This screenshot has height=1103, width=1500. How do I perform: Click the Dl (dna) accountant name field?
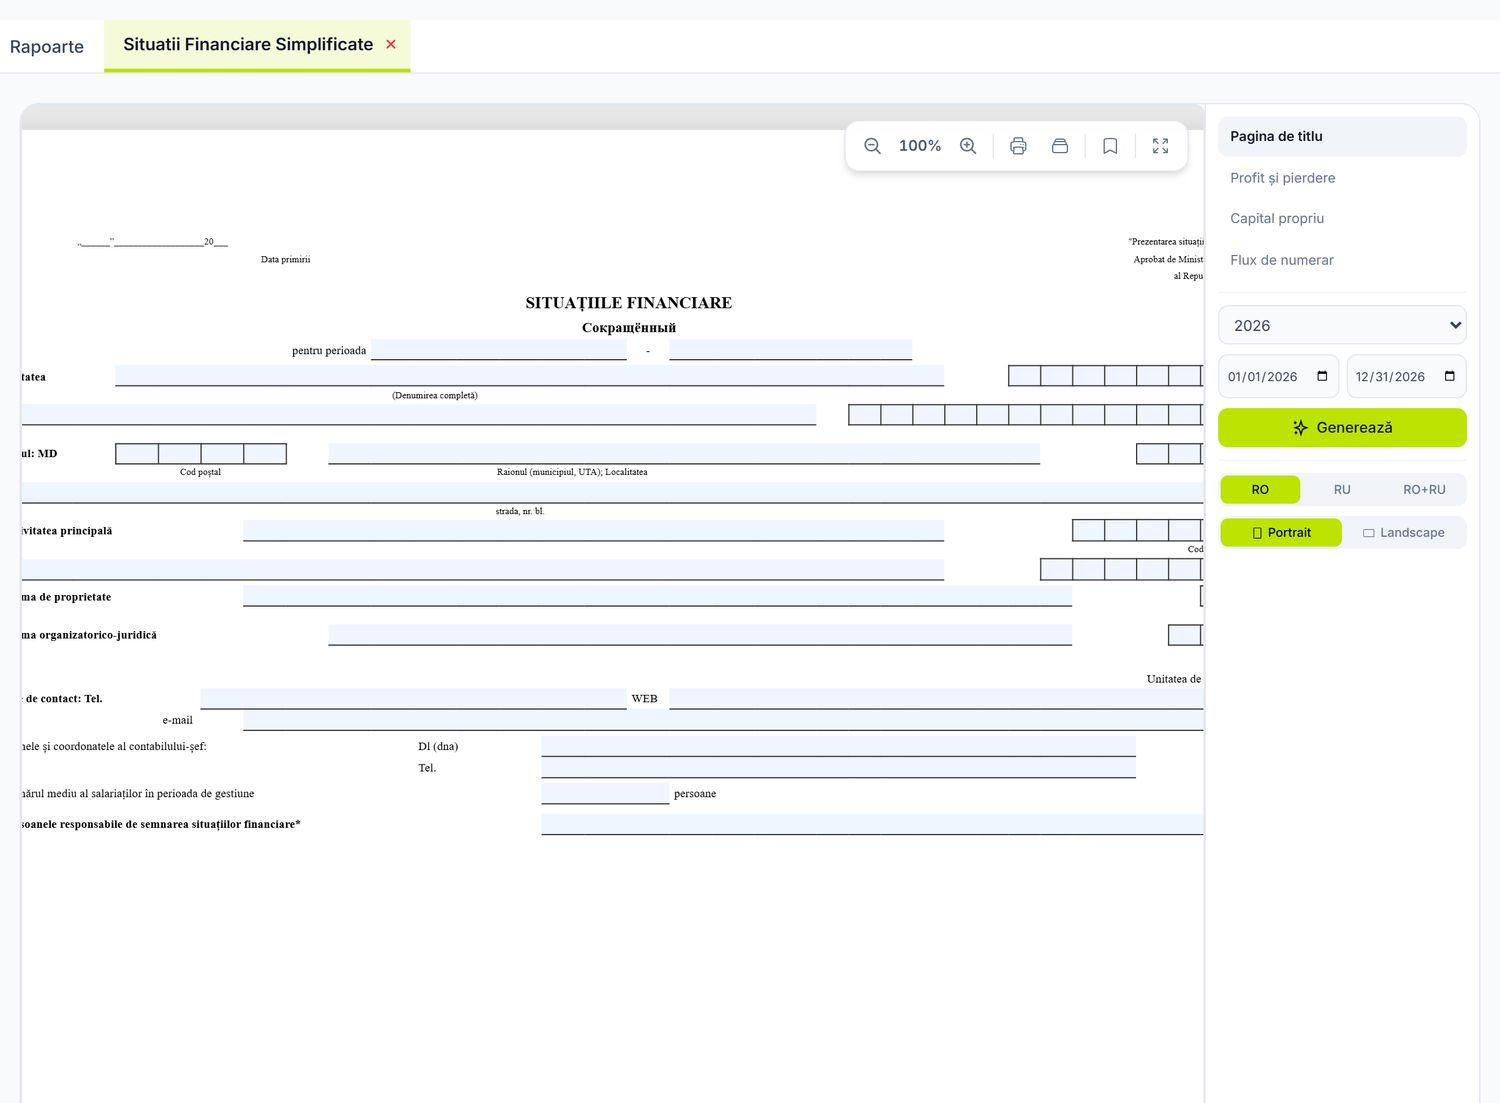(838, 746)
